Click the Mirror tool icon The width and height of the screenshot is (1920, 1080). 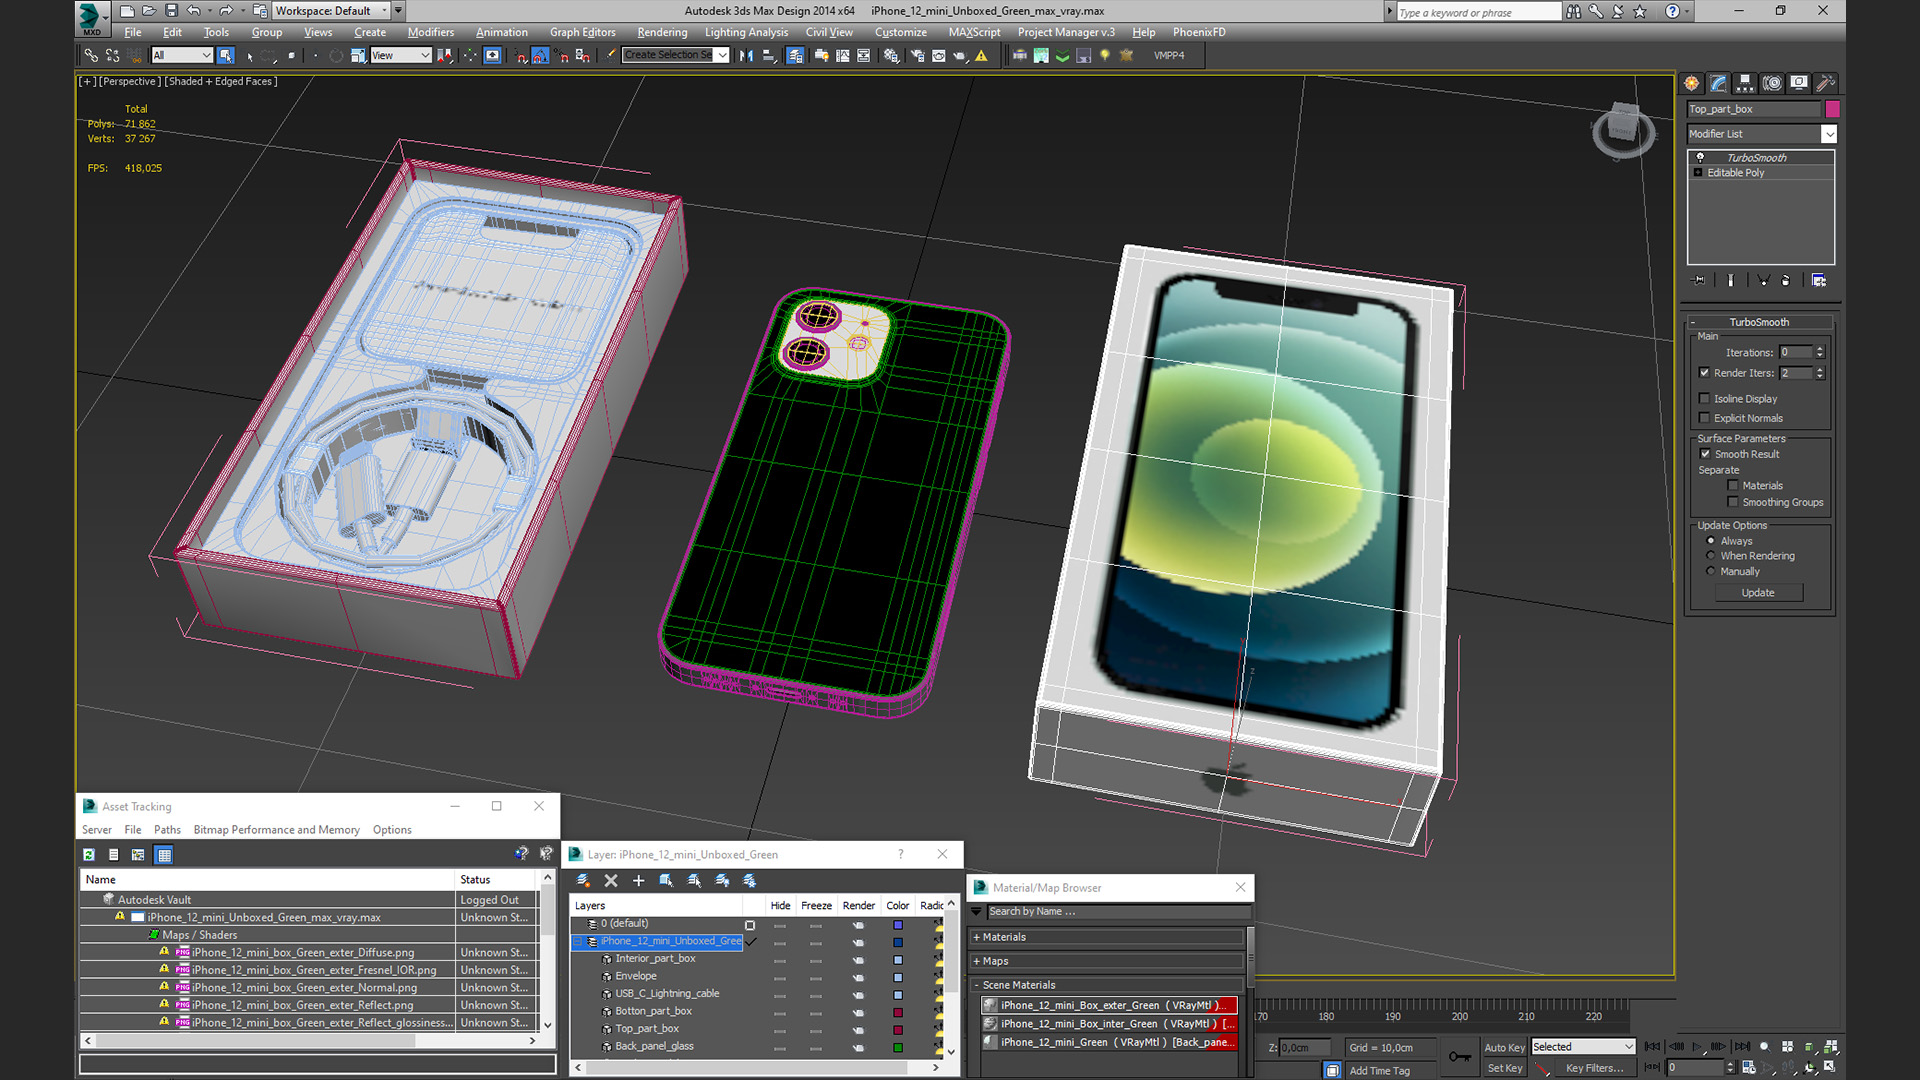coord(746,56)
